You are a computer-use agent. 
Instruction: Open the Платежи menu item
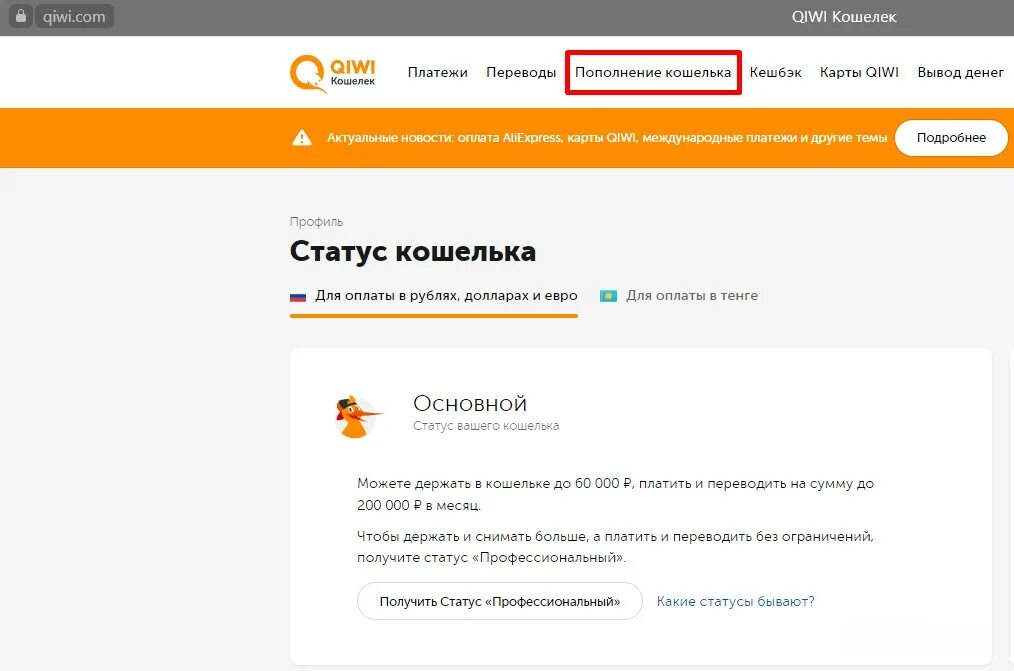[437, 72]
